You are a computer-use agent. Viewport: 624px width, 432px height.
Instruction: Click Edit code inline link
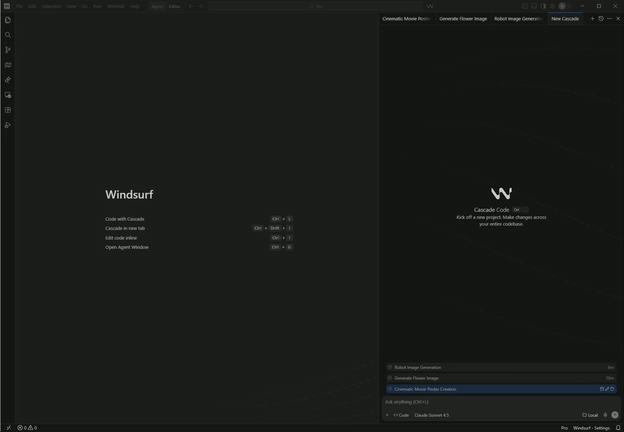click(121, 238)
